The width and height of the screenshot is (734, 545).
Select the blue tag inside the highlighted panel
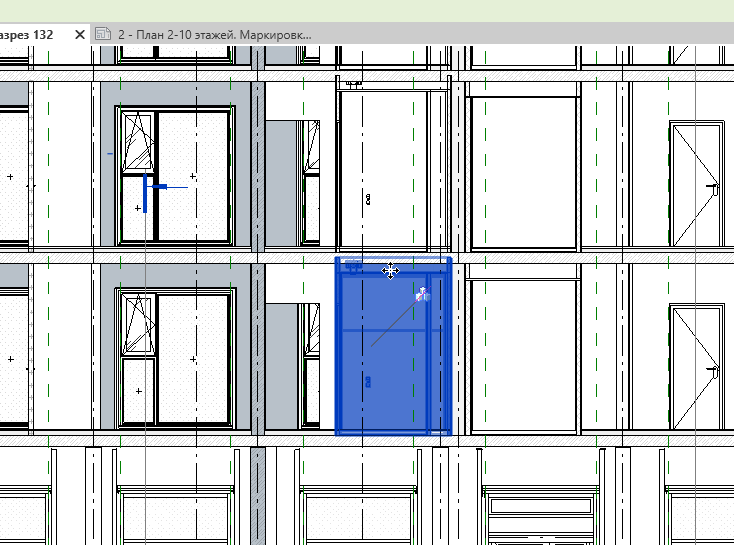pyautogui.click(x=368, y=382)
